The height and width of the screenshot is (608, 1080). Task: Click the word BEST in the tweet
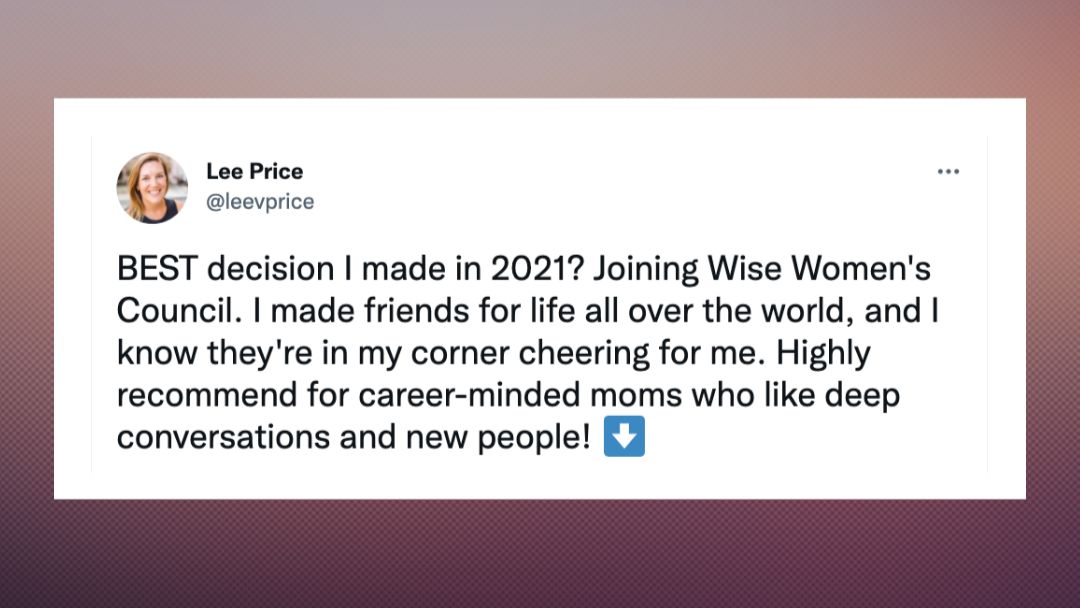point(158,269)
